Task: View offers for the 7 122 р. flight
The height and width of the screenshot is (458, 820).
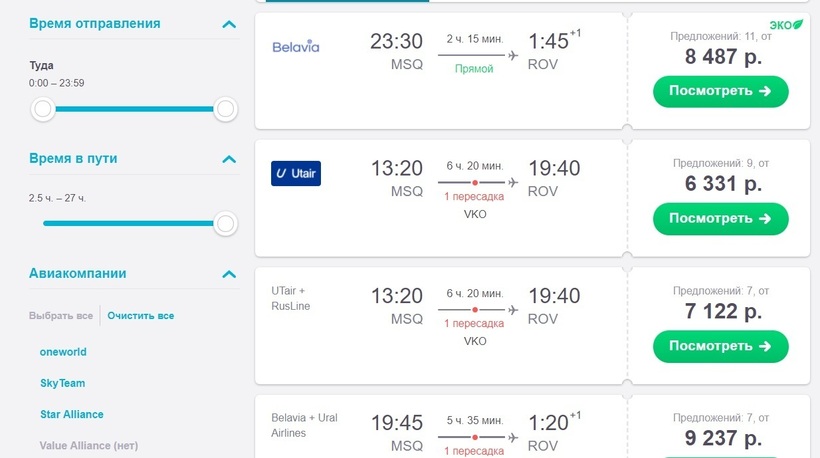Action: click(x=721, y=346)
